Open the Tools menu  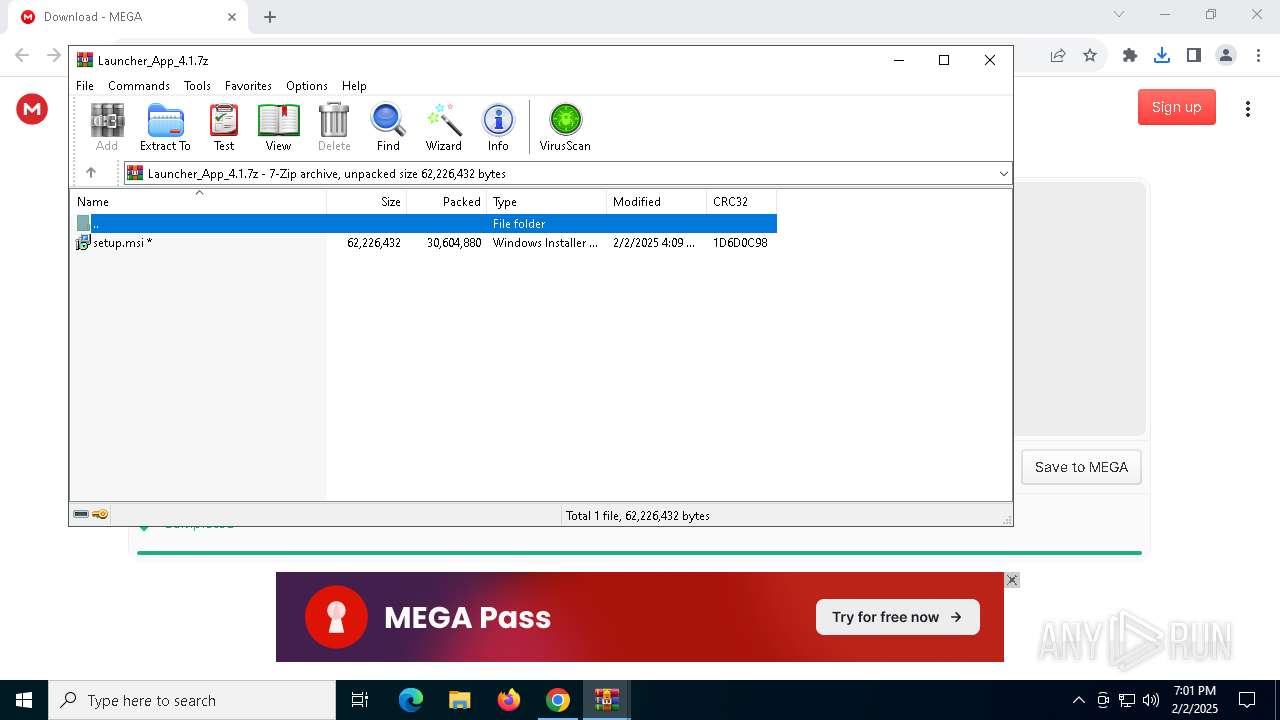click(197, 86)
